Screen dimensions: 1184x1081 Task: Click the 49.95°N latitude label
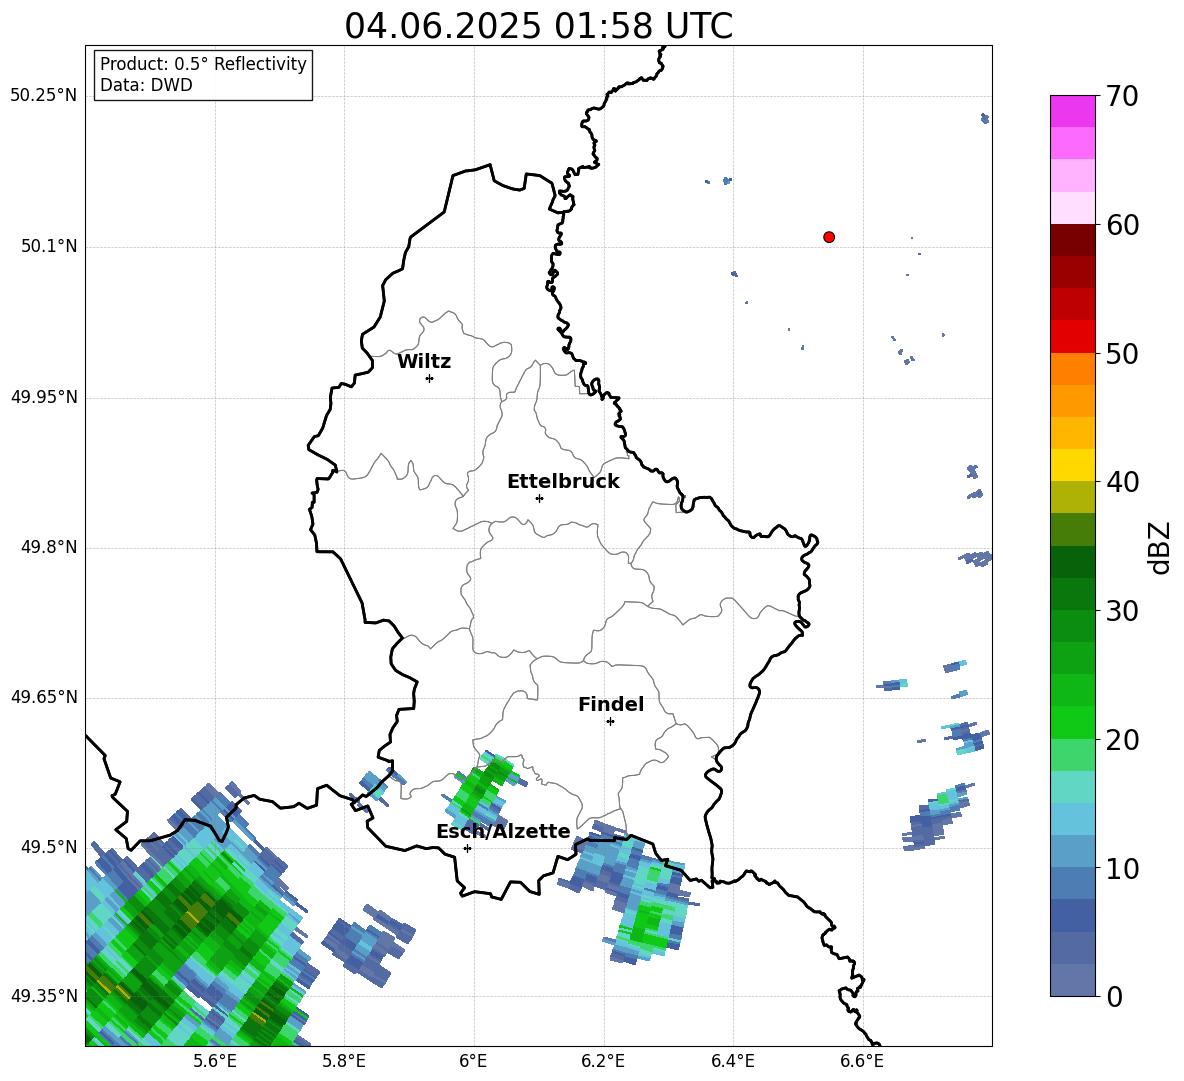(x=44, y=397)
